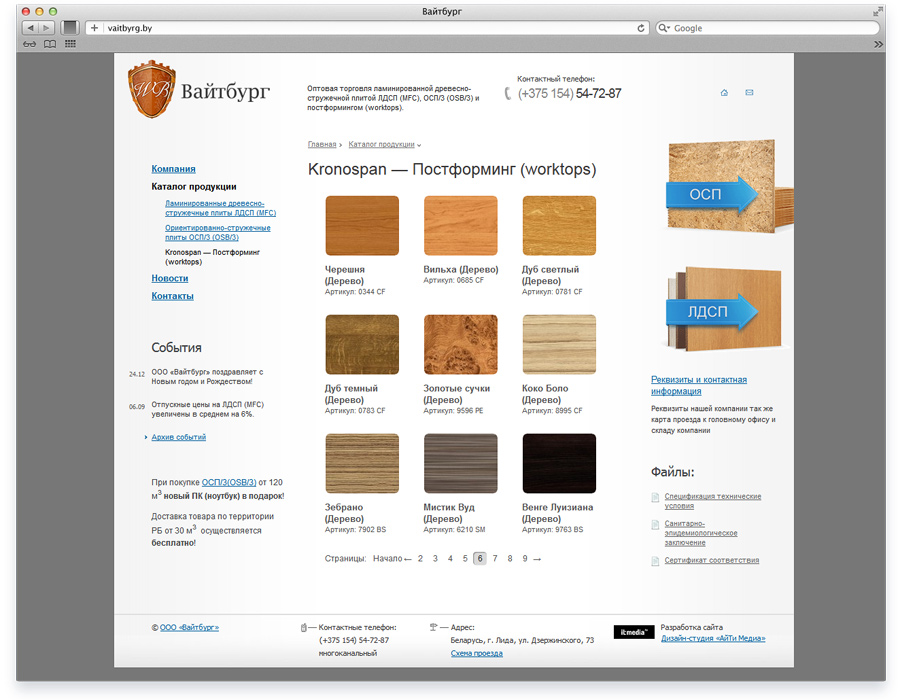The image size is (900, 700).
Task: Open the Reading List glasses icon
Action: click(x=29, y=44)
